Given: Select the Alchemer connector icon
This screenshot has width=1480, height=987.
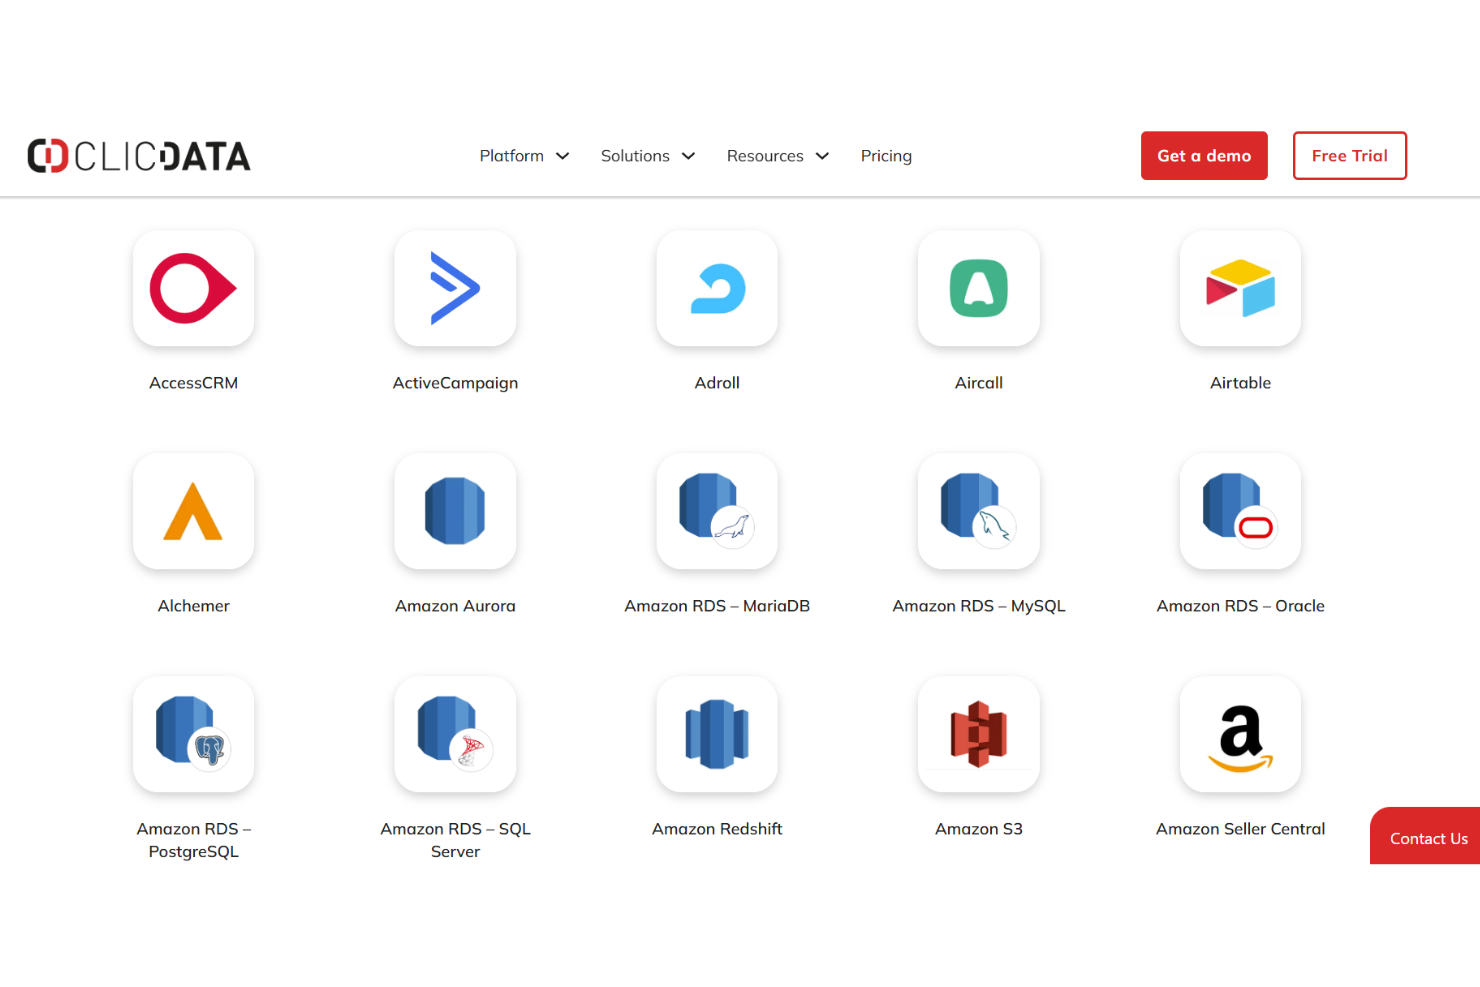Looking at the screenshot, I should pyautogui.click(x=193, y=511).
